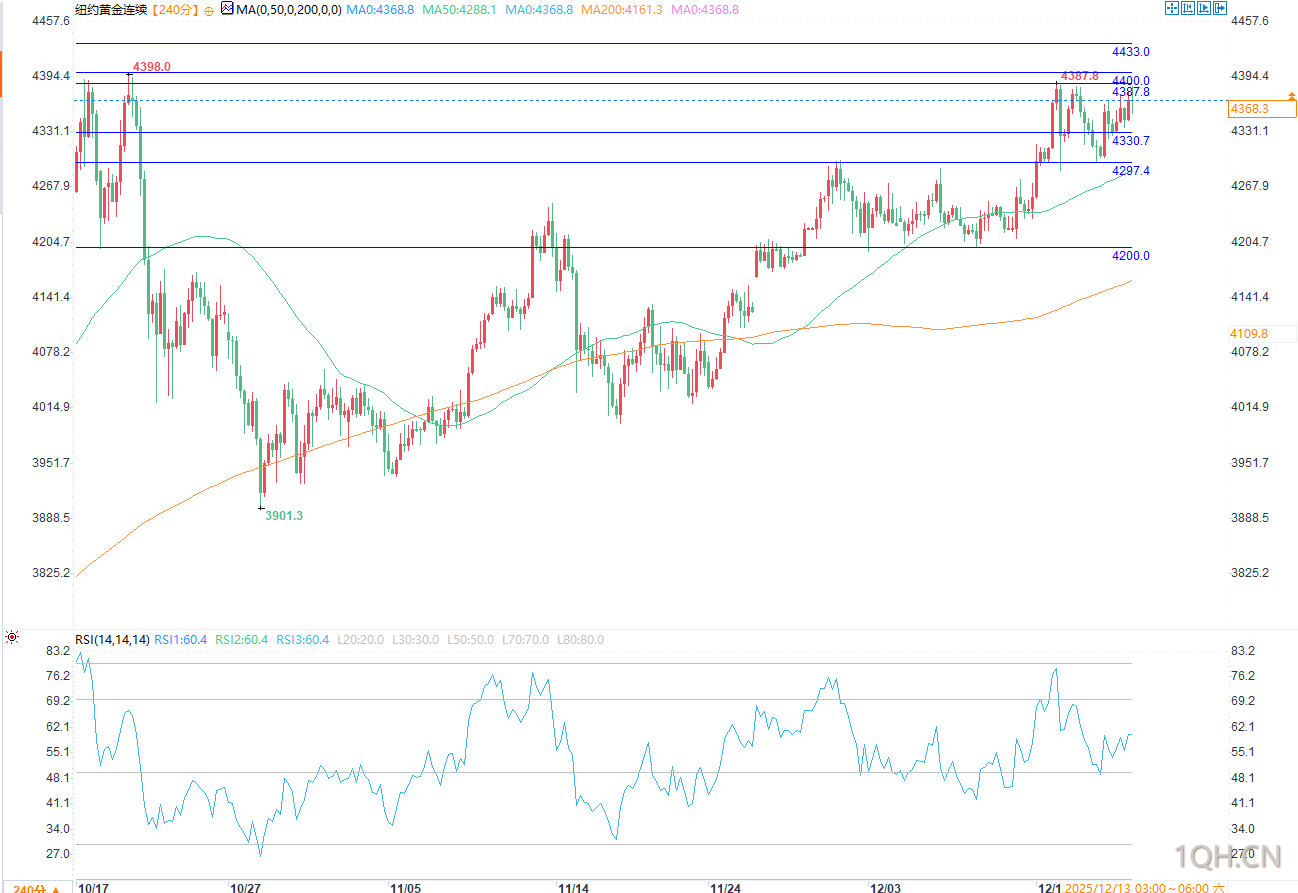Click the 纽约黄金连续 symbol name
This screenshot has height=893, width=1298.
click(x=111, y=9)
